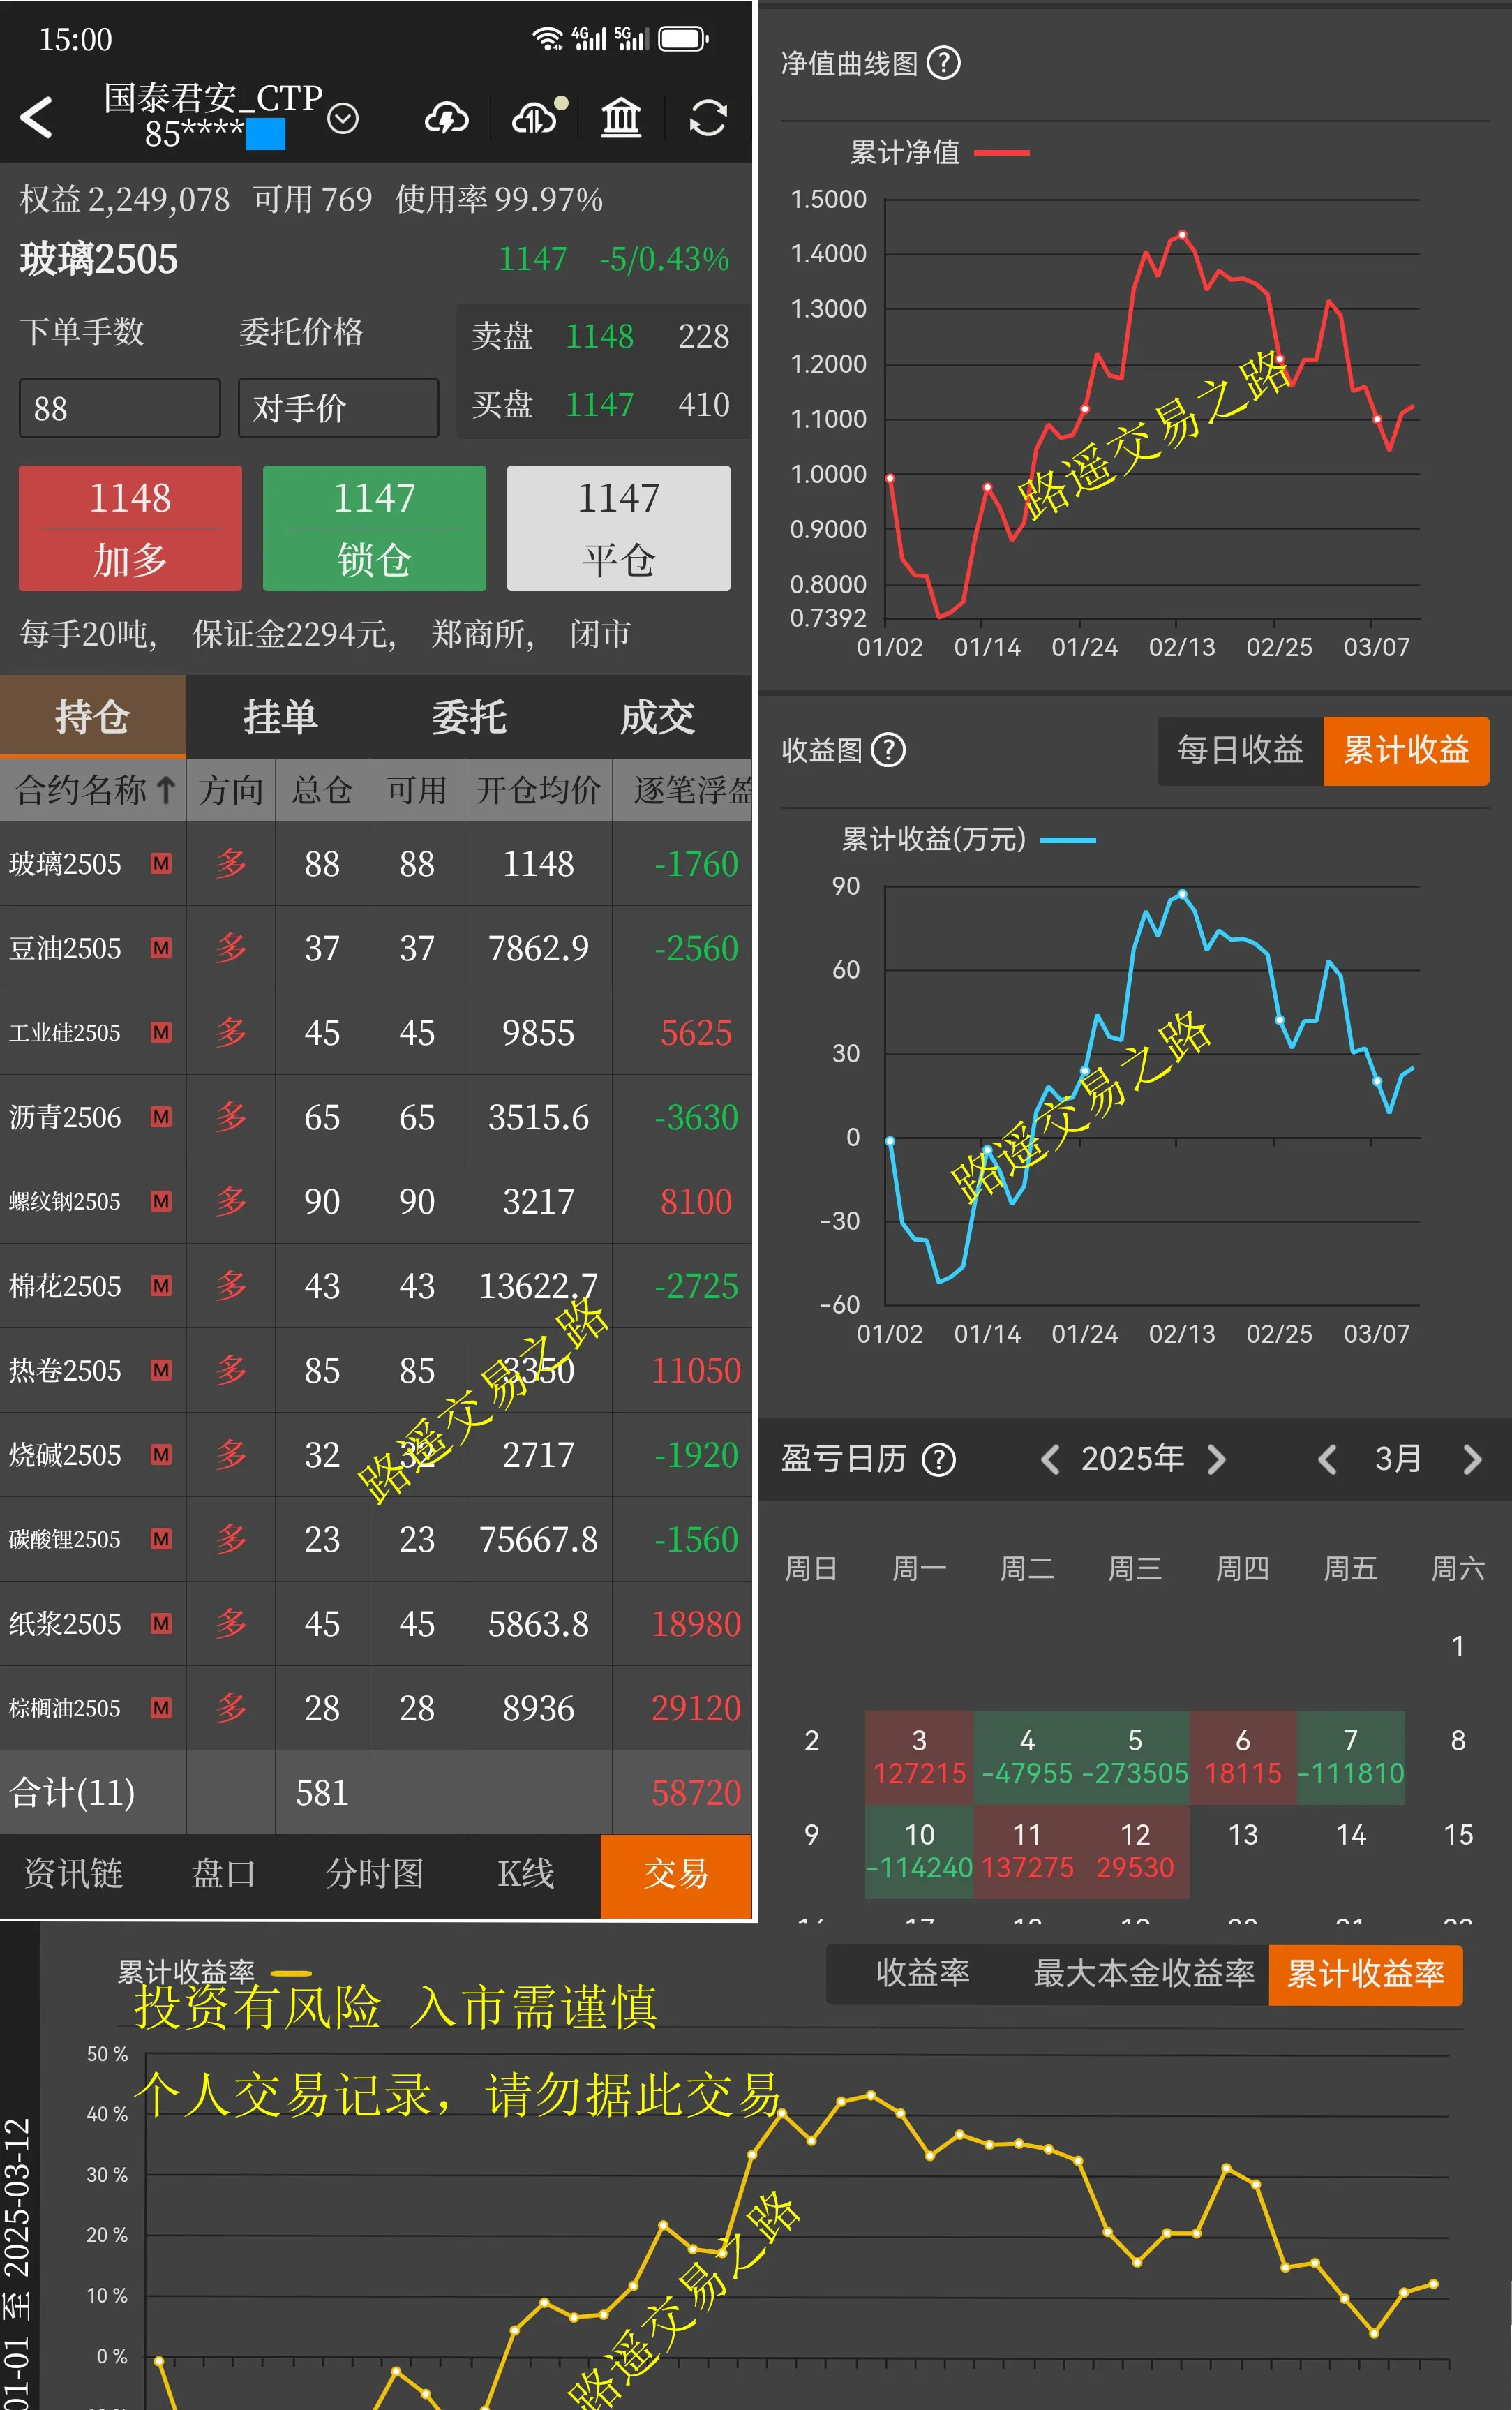Click the 下单手数 input showing 88
The image size is (1512, 2410).
click(119, 408)
